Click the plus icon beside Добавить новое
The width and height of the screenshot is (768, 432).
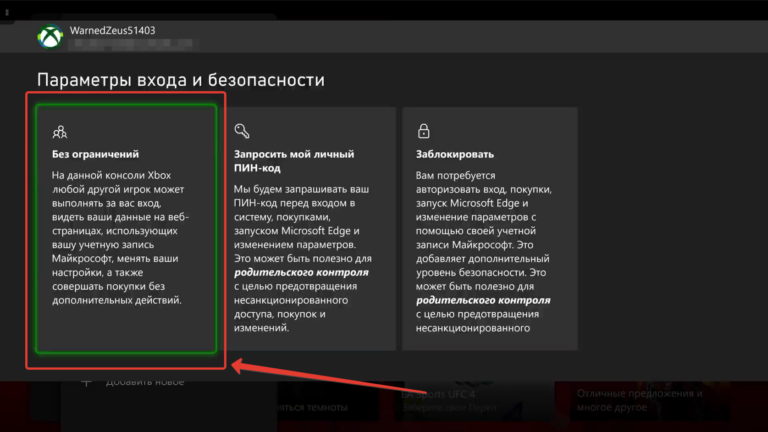[86, 381]
